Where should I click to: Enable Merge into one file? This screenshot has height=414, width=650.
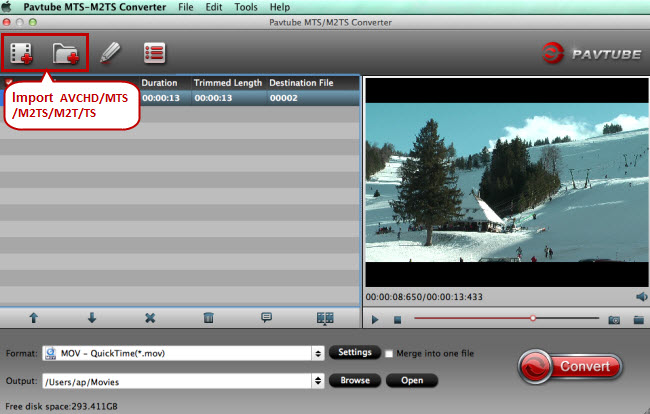(389, 353)
